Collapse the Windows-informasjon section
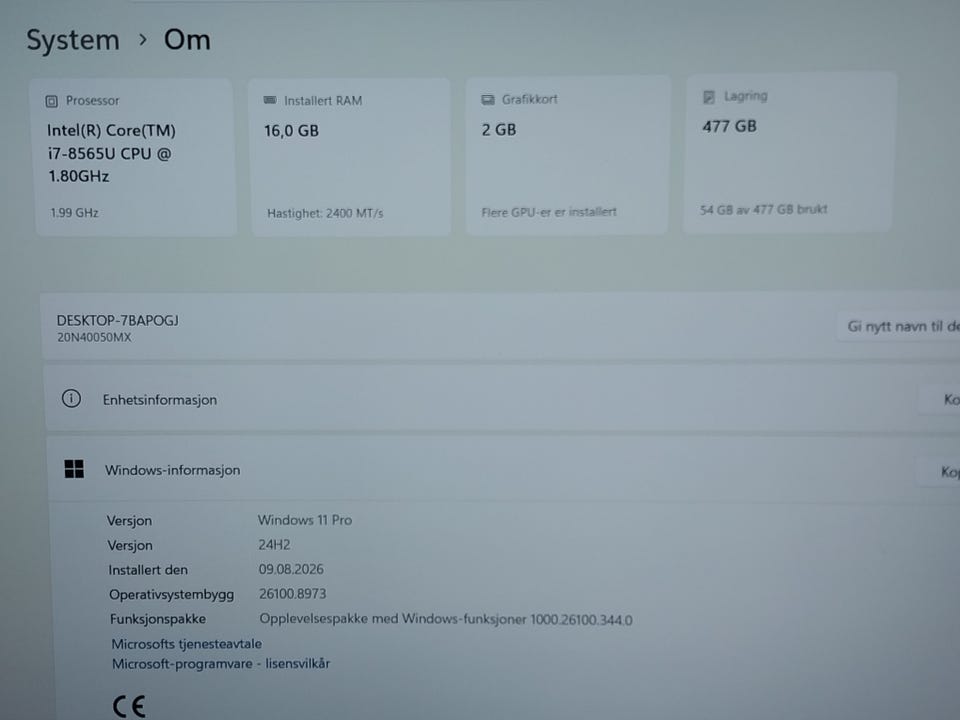The height and width of the screenshot is (720, 960). [x=503, y=470]
